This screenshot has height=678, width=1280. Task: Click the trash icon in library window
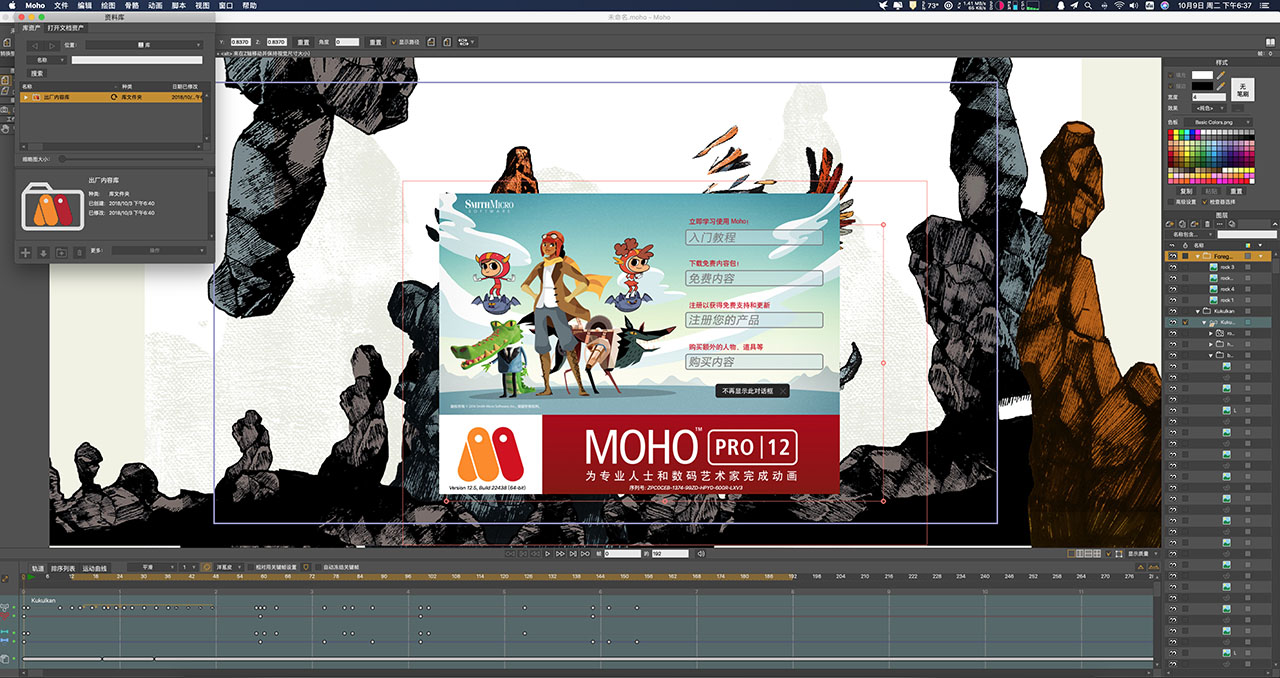tap(80, 252)
